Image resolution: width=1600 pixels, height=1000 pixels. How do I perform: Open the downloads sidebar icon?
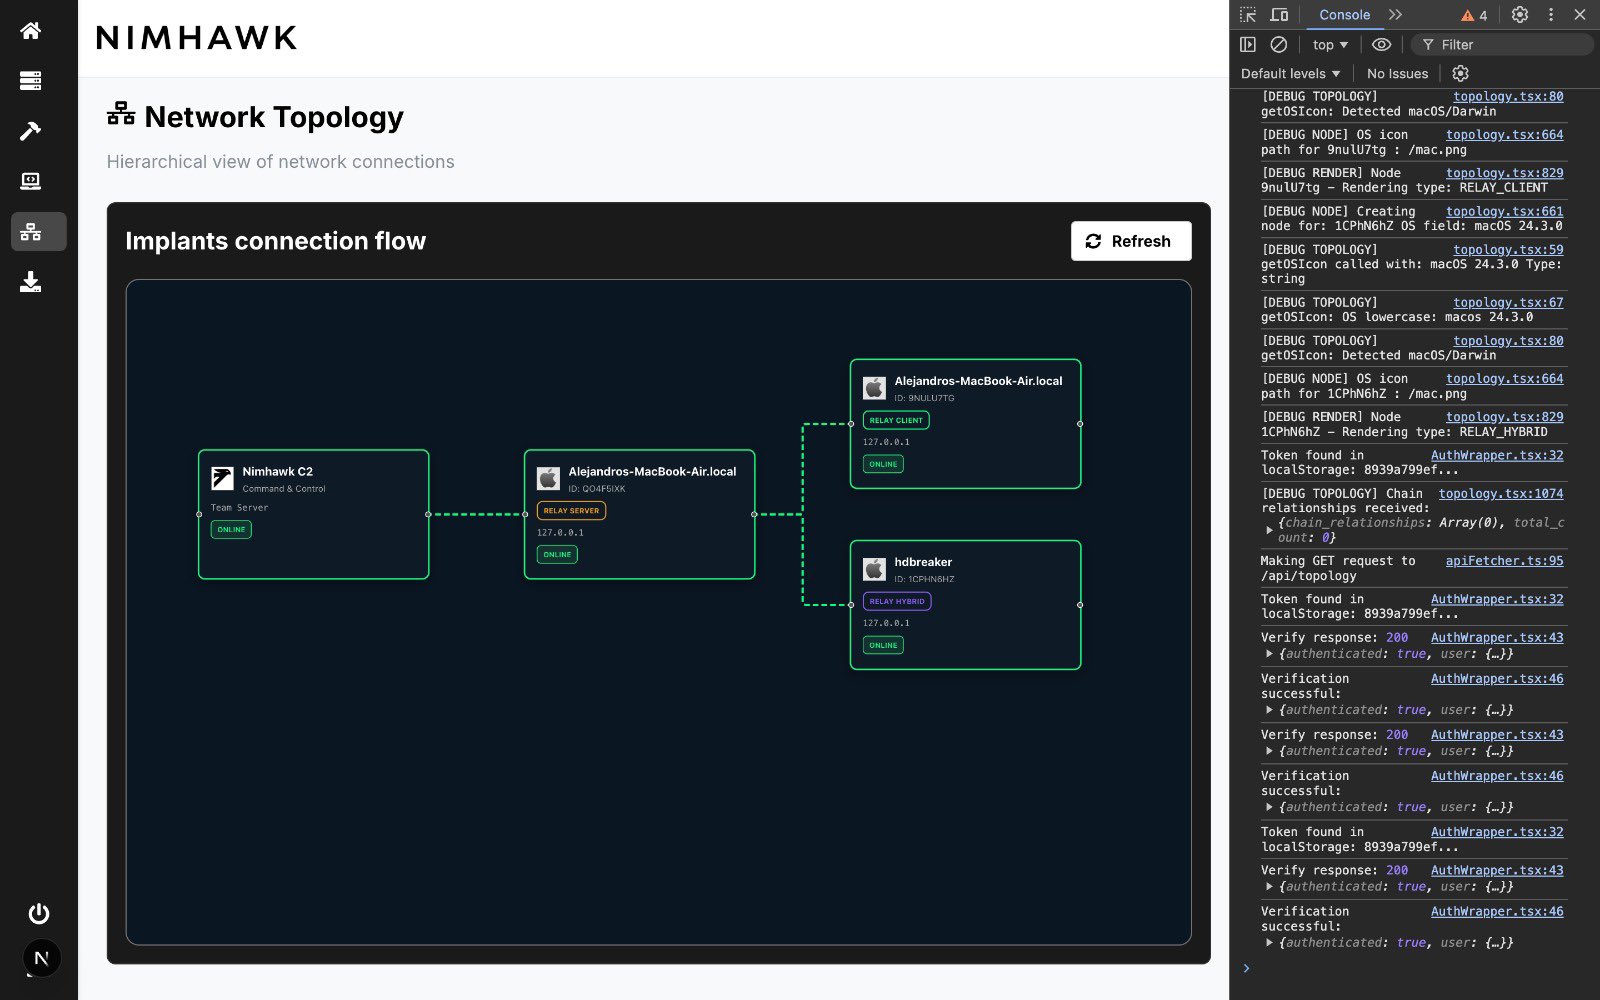point(31,282)
